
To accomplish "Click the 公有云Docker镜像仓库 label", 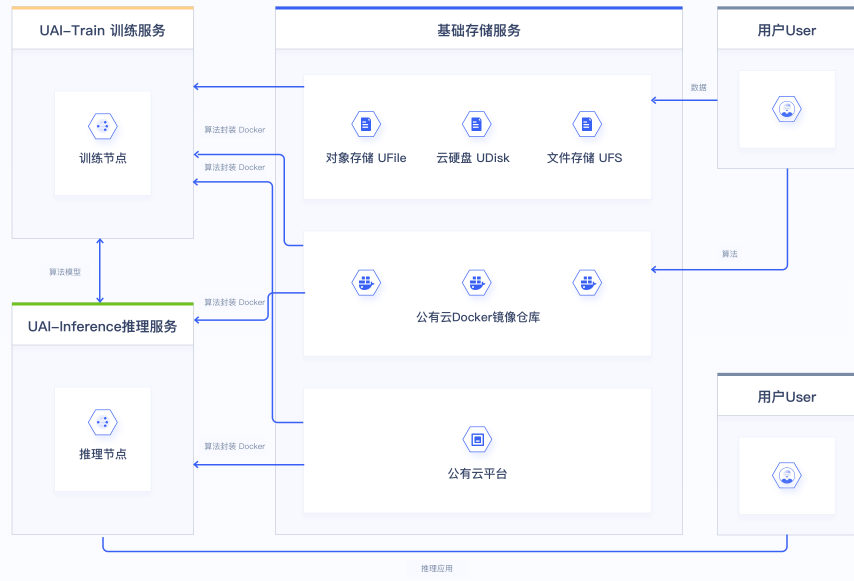I will 478,317.
